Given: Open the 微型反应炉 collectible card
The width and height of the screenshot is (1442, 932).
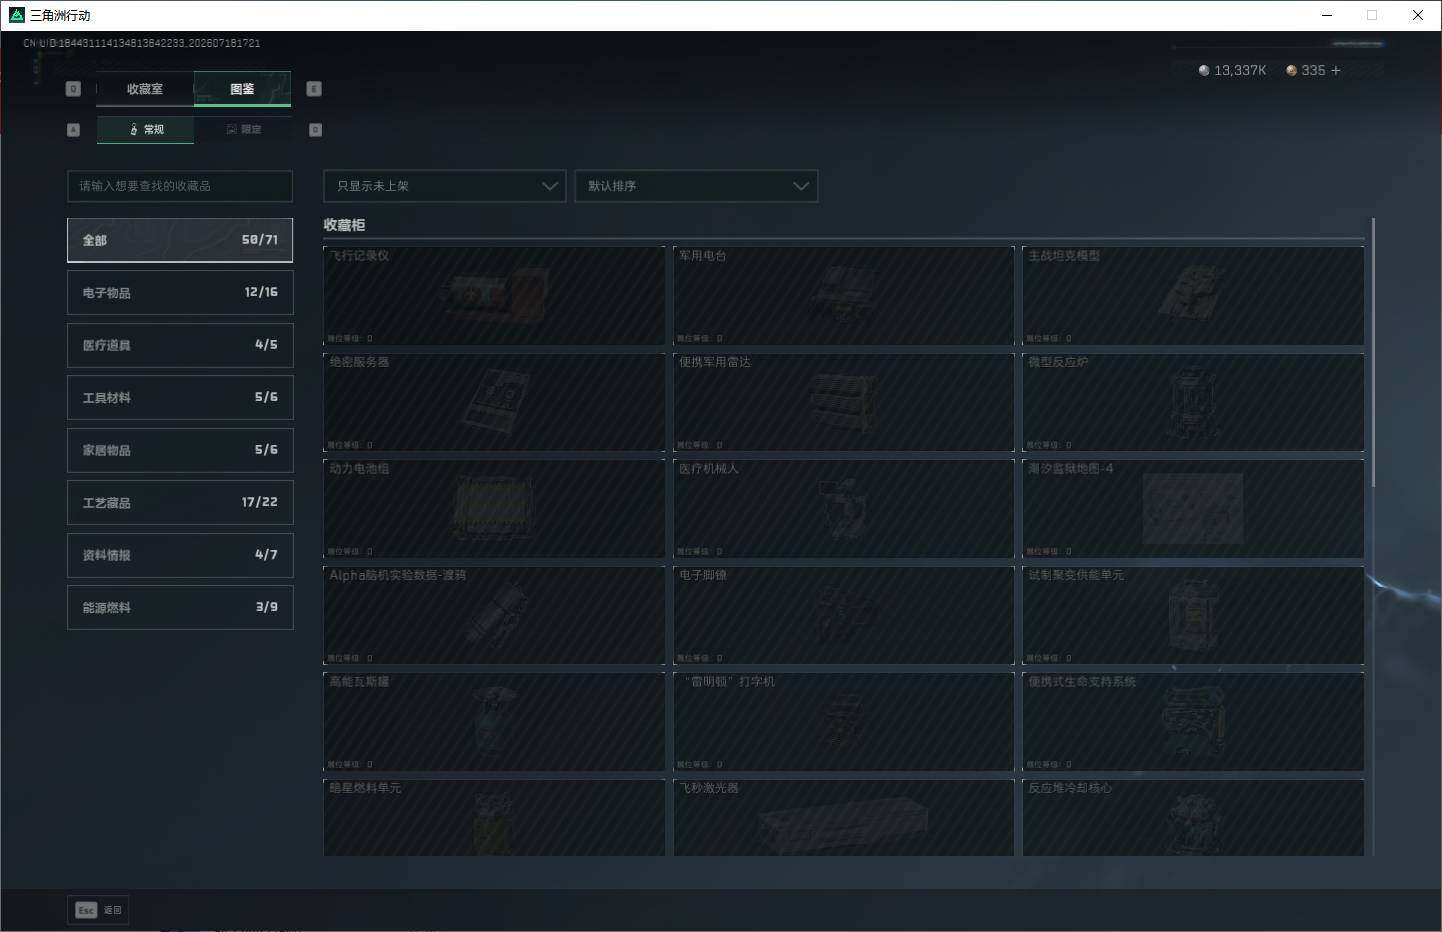Looking at the screenshot, I should pyautogui.click(x=1193, y=402).
